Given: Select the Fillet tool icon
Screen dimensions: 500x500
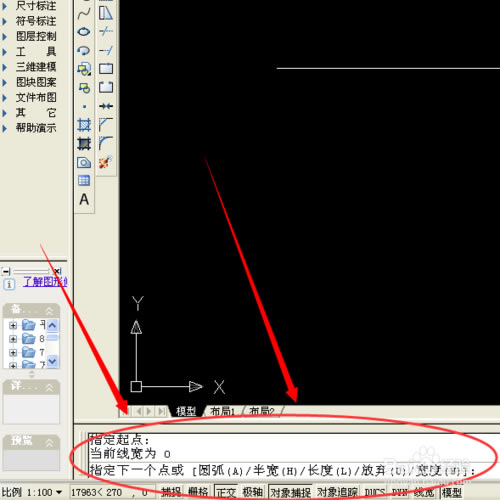Looking at the screenshot, I should 106,143.
